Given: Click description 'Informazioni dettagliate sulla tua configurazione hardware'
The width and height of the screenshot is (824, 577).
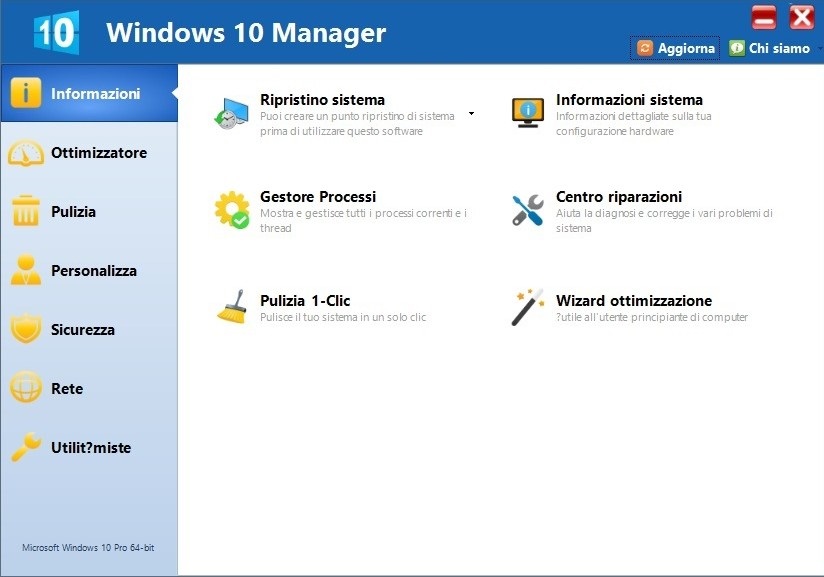Looking at the screenshot, I should tap(634, 123).
